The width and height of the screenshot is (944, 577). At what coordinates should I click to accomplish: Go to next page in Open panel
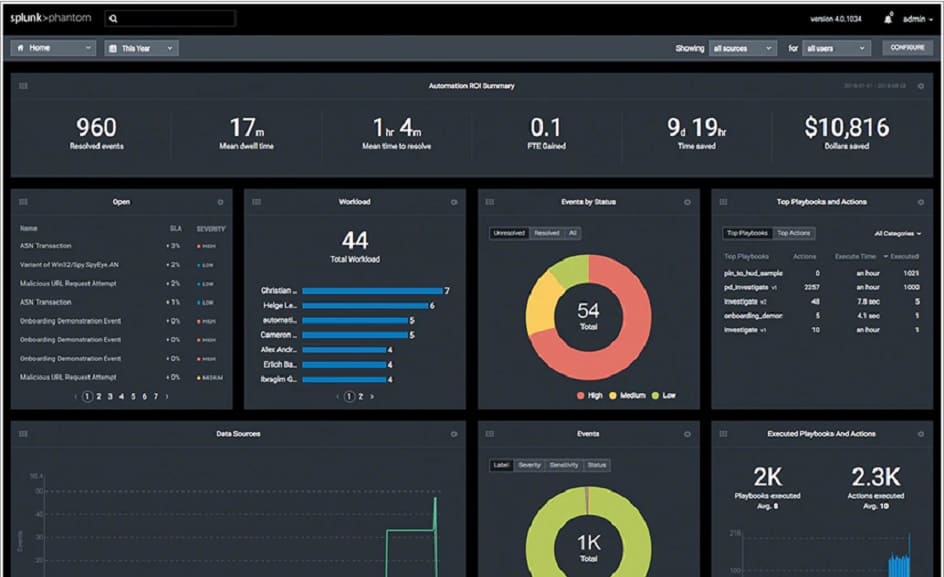click(x=167, y=396)
